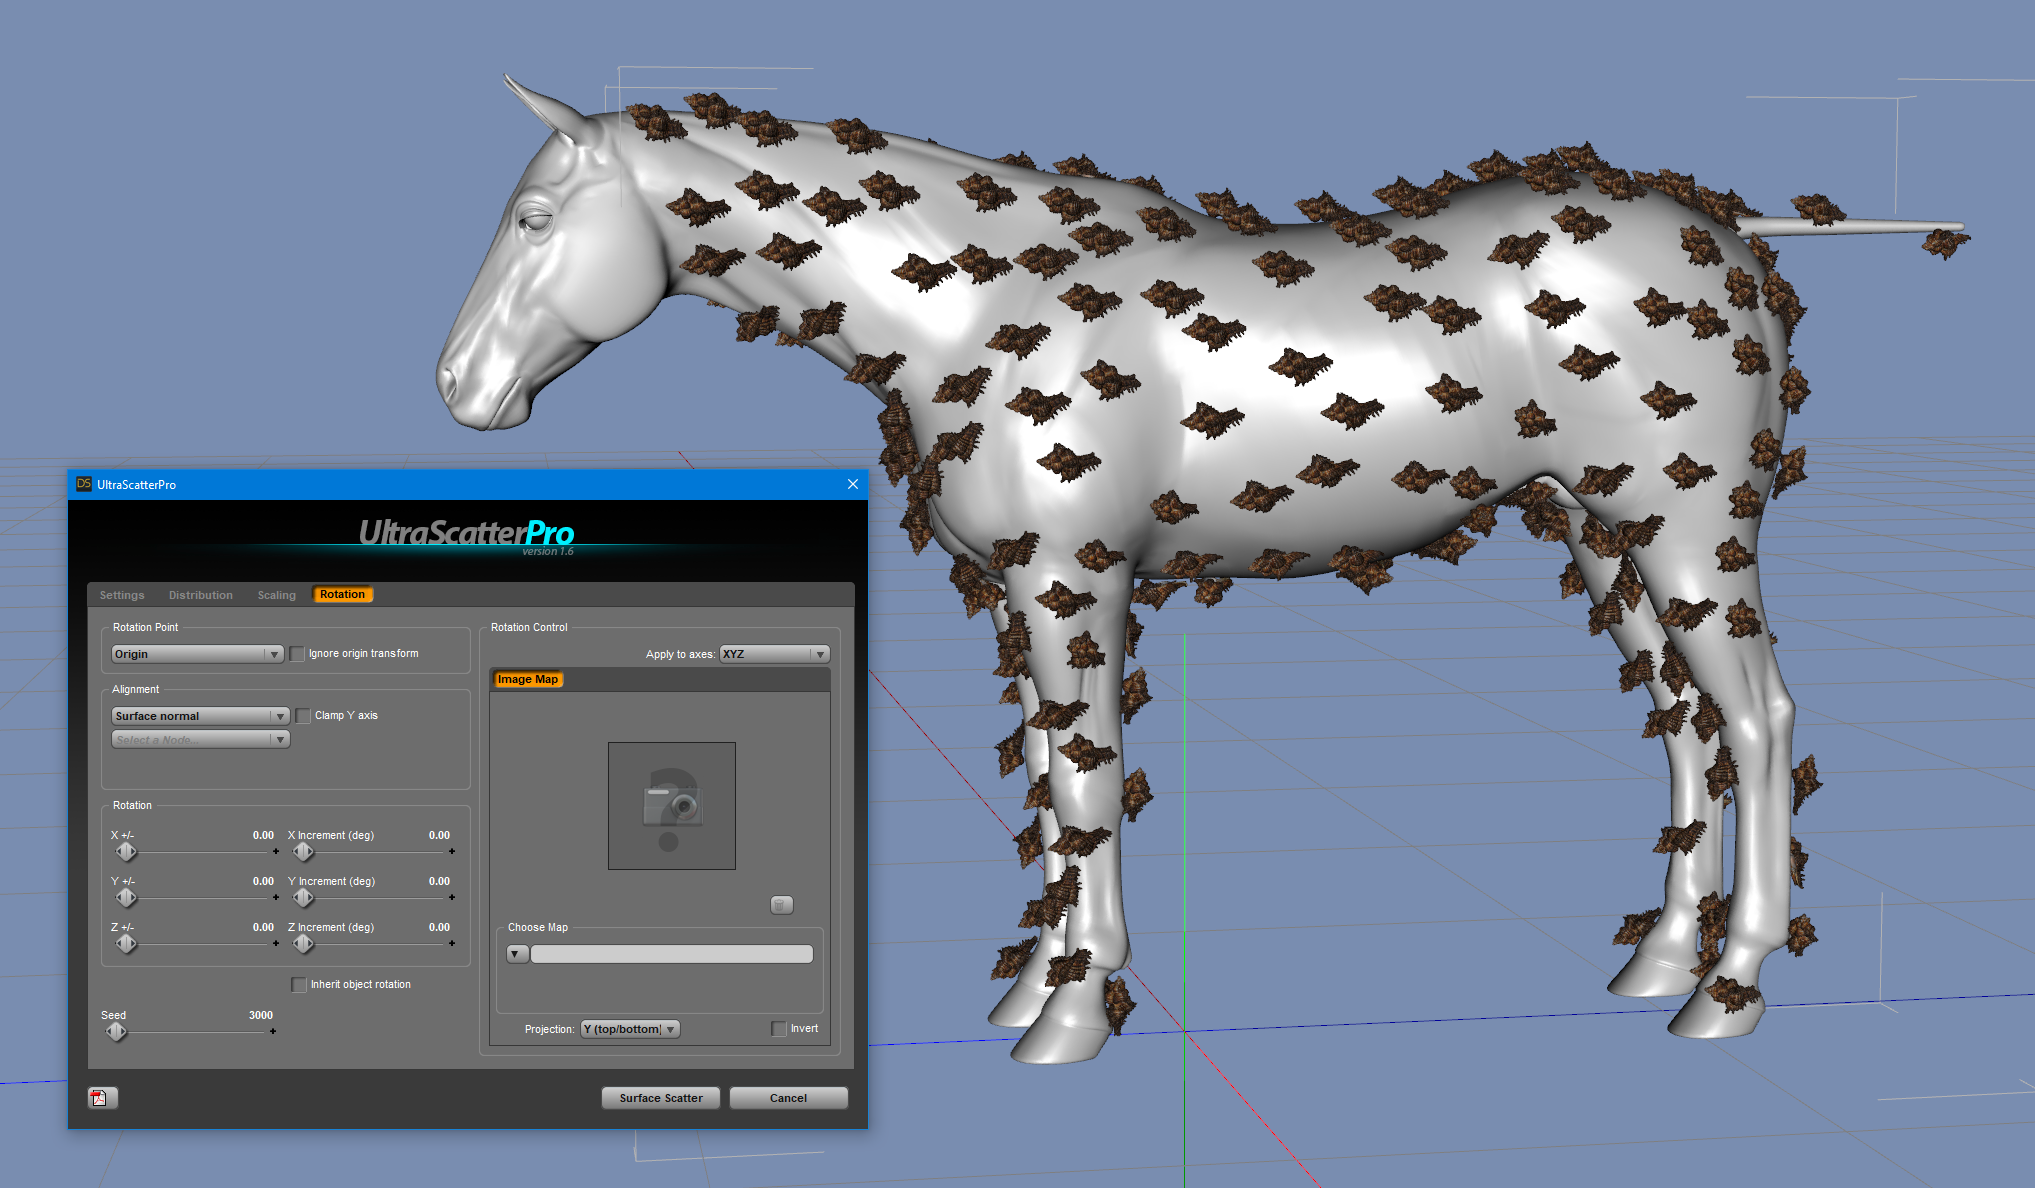Viewport: 2035px width, 1188px height.
Task: Open the Scaling tab
Action: [276, 595]
